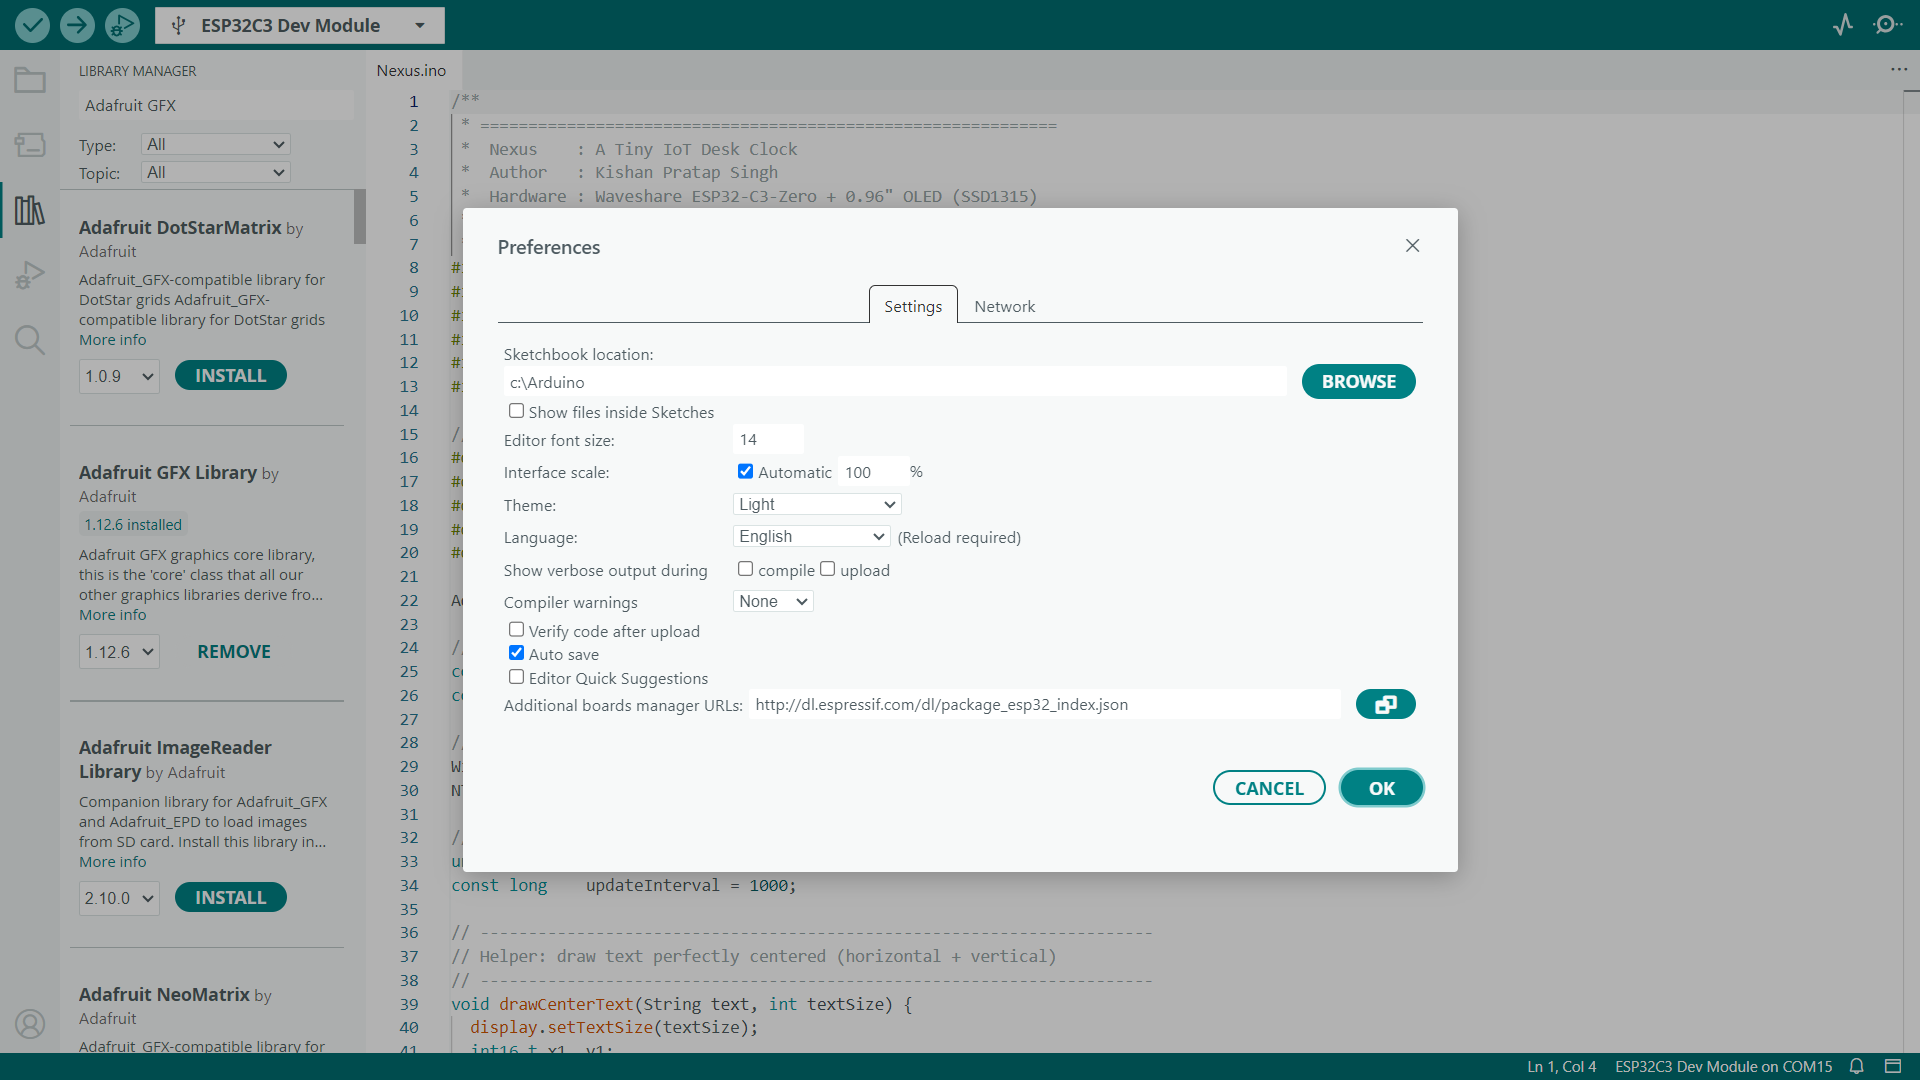Choose Adafruit DotStarMatrix version 1.0.9 dropdown
Image resolution: width=1920 pixels, height=1080 pixels.
tap(119, 376)
